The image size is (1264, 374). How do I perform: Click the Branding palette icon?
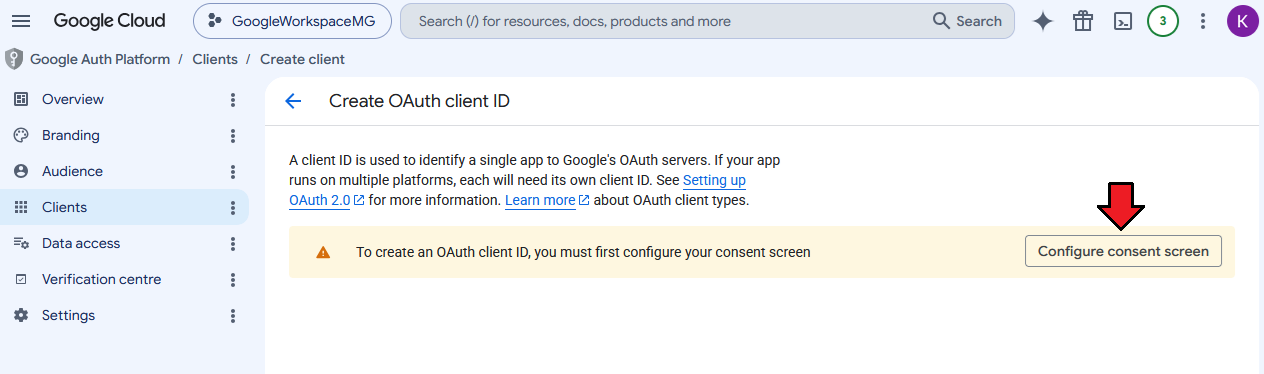[x=20, y=135]
